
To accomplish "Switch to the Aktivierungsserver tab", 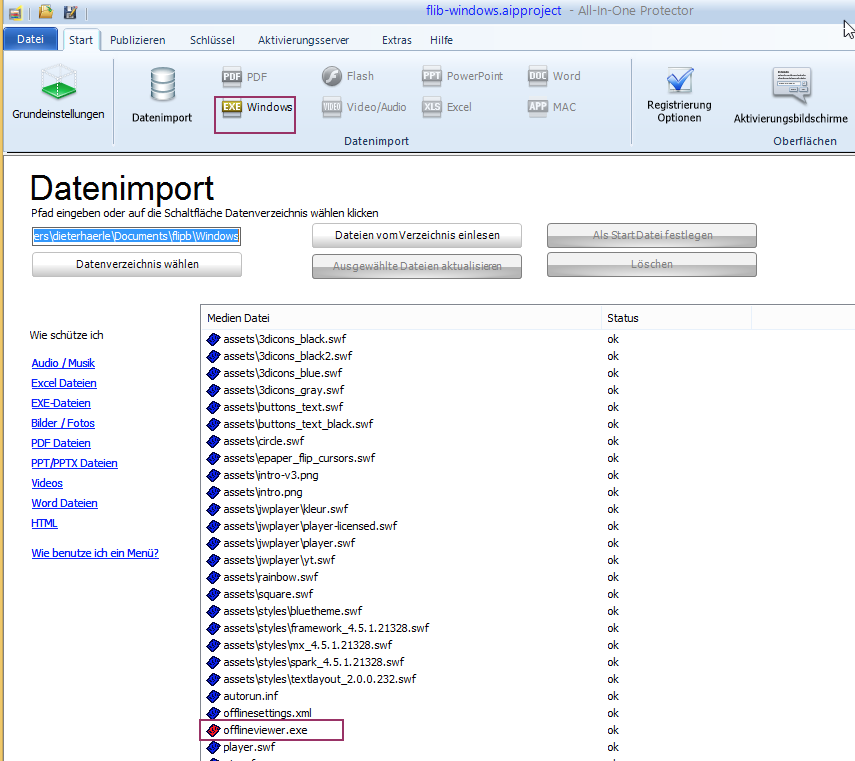I will click(x=301, y=40).
